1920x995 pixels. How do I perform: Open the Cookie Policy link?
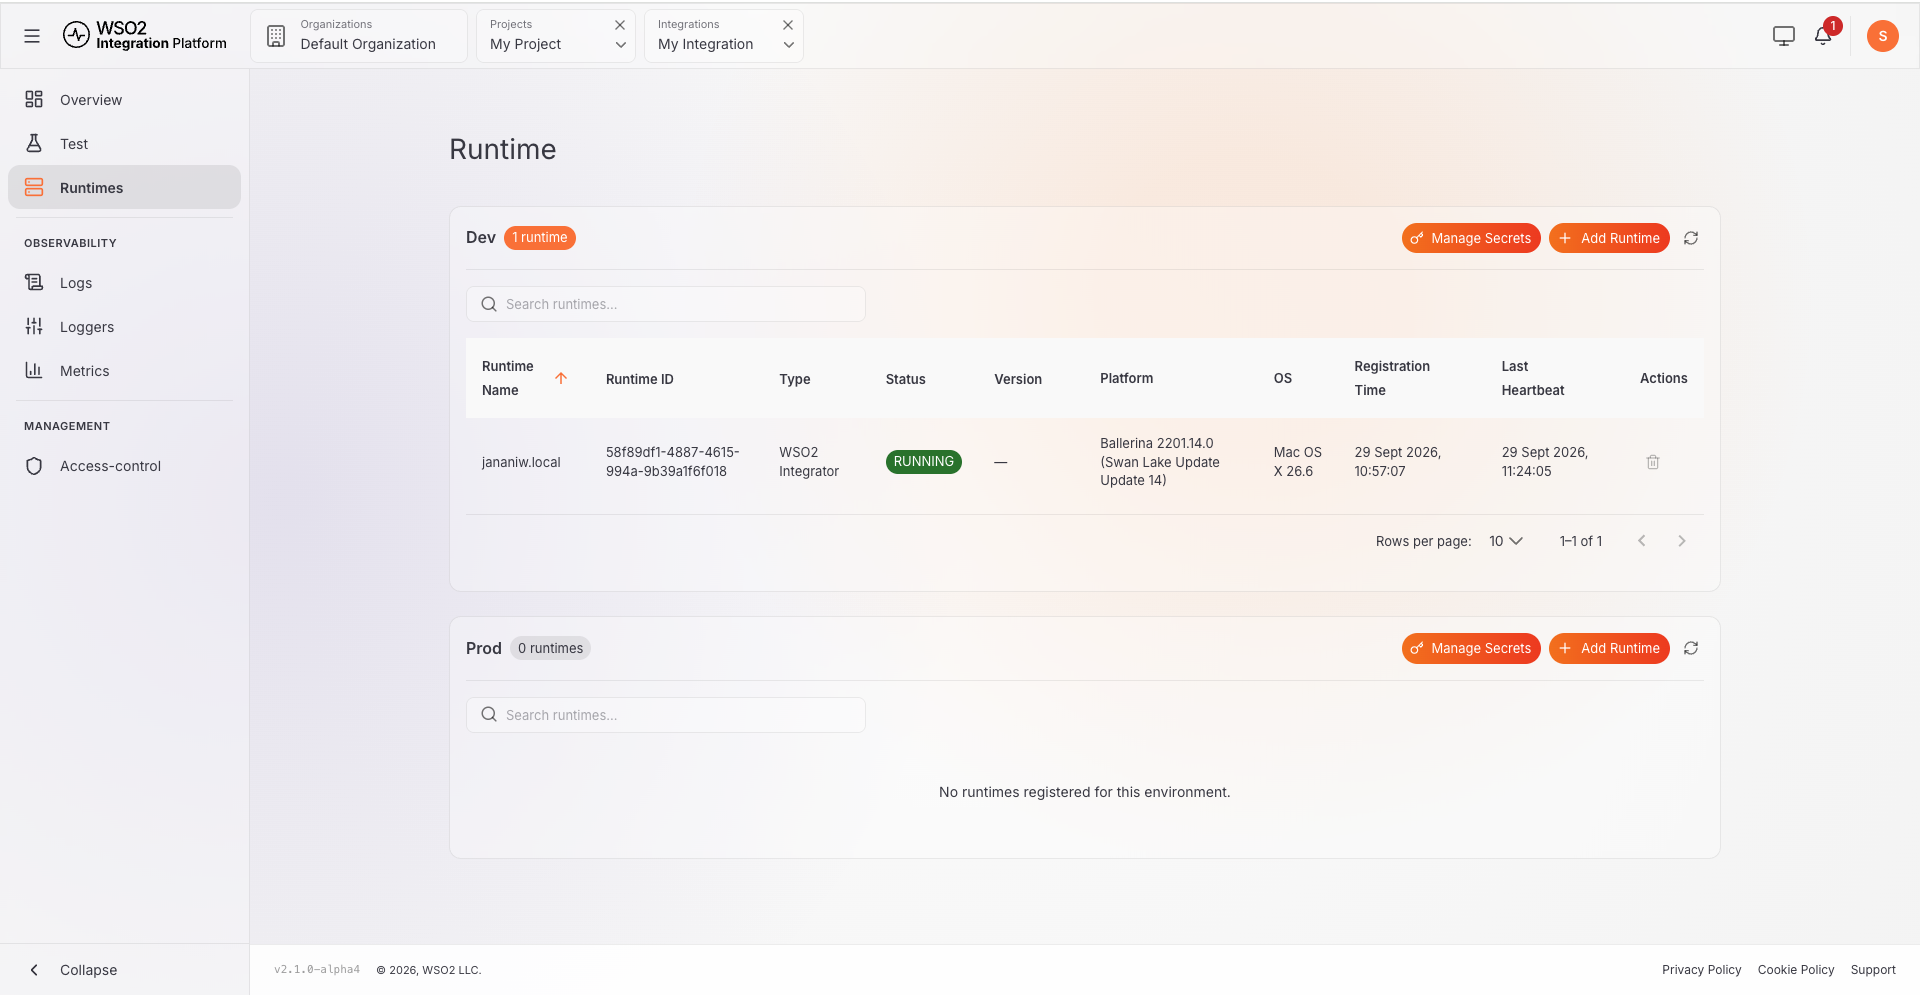click(1796, 970)
